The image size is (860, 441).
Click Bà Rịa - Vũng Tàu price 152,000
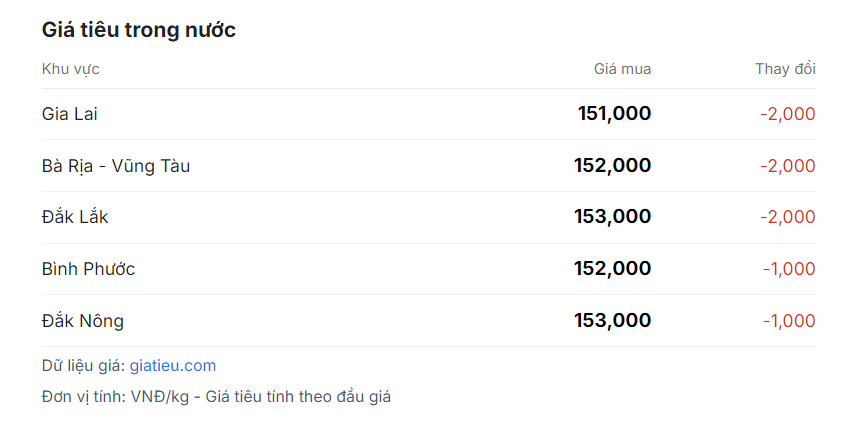pos(613,166)
